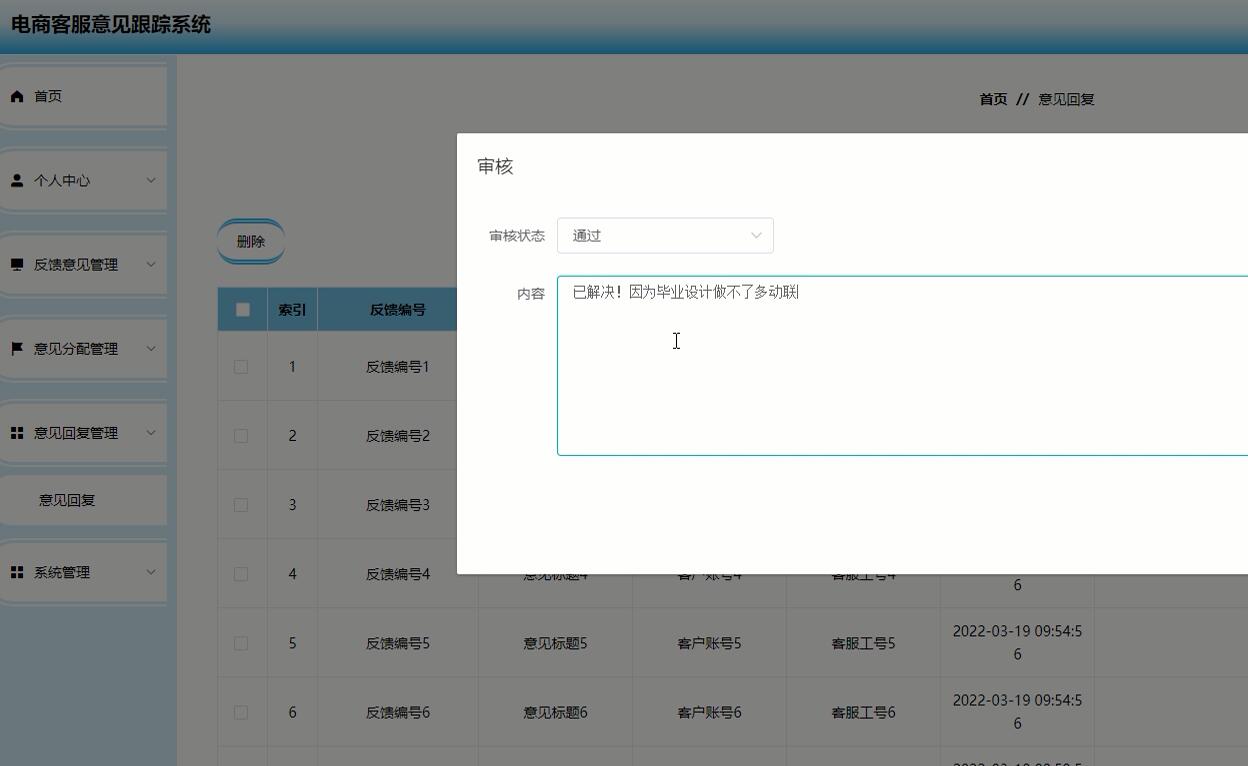
Task: Click the 反馈编号4 cell
Action: 398,574
